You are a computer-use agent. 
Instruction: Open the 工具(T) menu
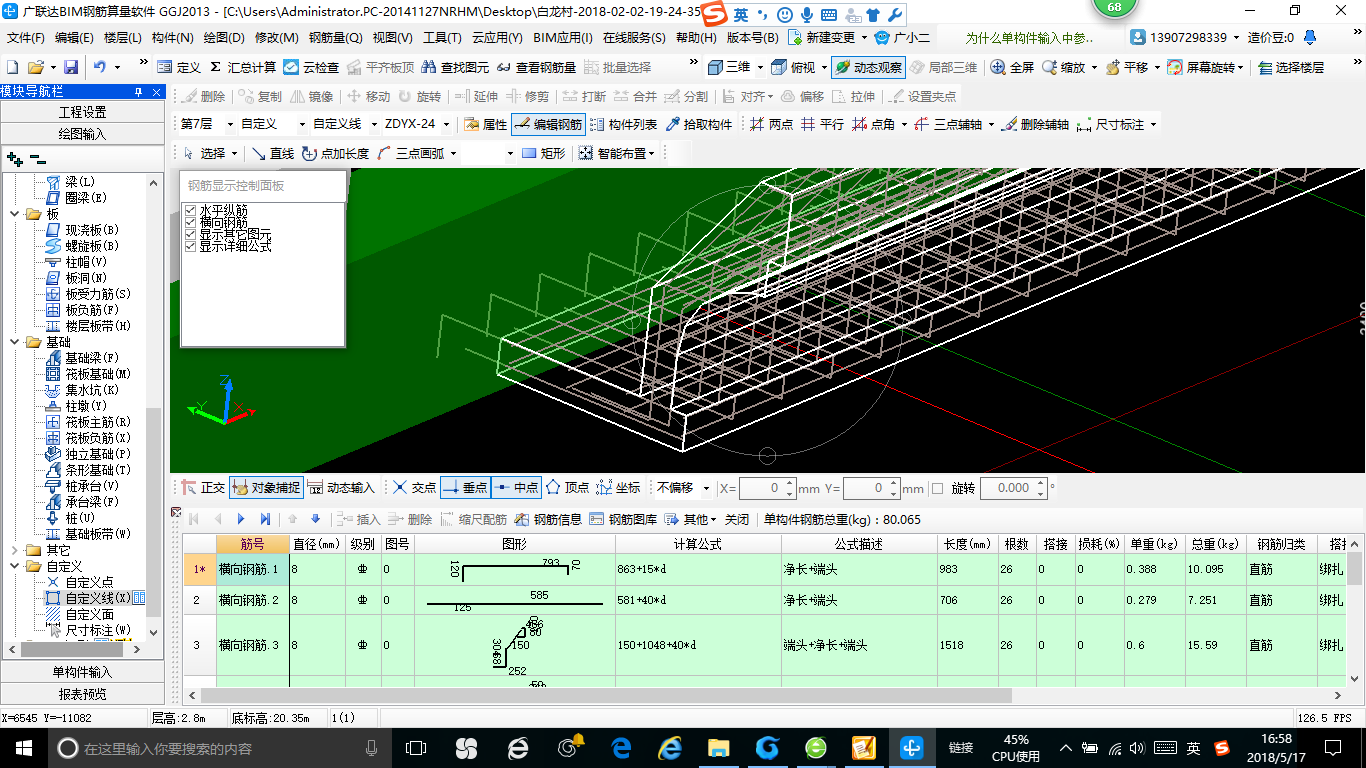click(x=442, y=38)
